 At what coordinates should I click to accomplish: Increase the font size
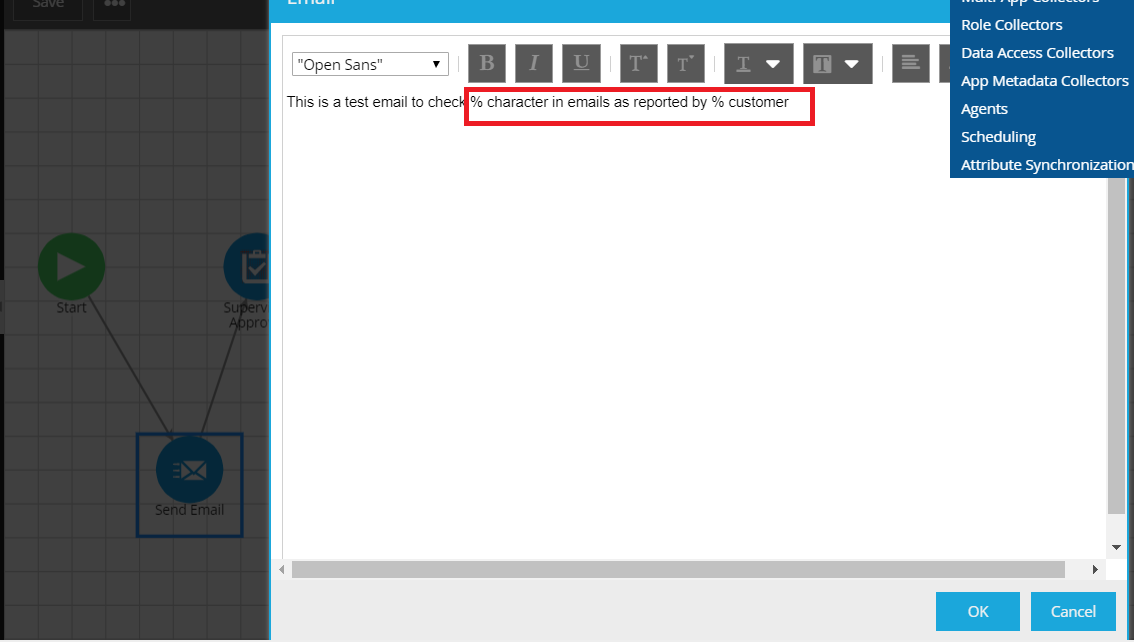tap(638, 62)
